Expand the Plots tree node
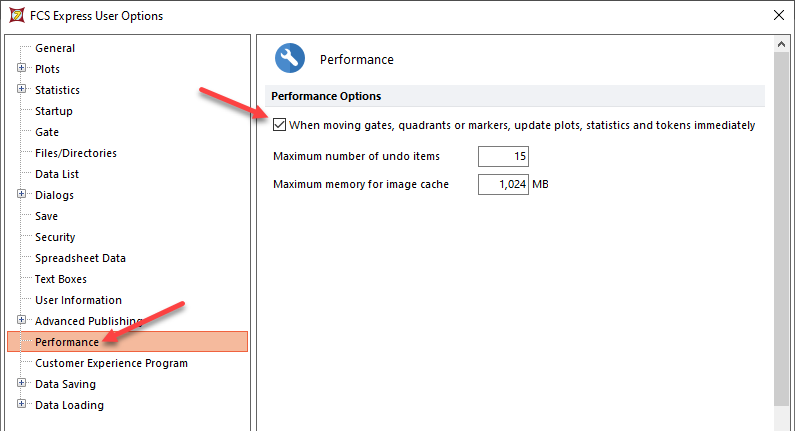Image resolution: width=795 pixels, height=431 pixels. [21, 69]
